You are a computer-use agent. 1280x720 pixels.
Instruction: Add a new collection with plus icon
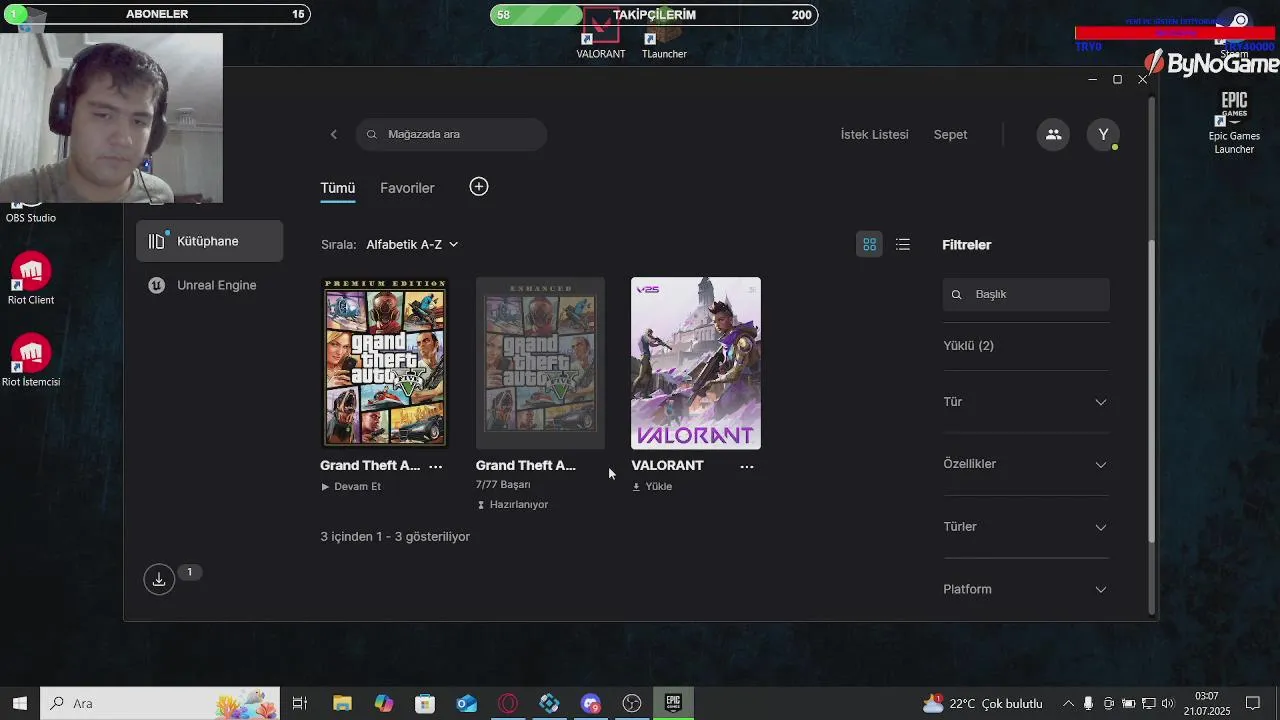pyautogui.click(x=479, y=187)
